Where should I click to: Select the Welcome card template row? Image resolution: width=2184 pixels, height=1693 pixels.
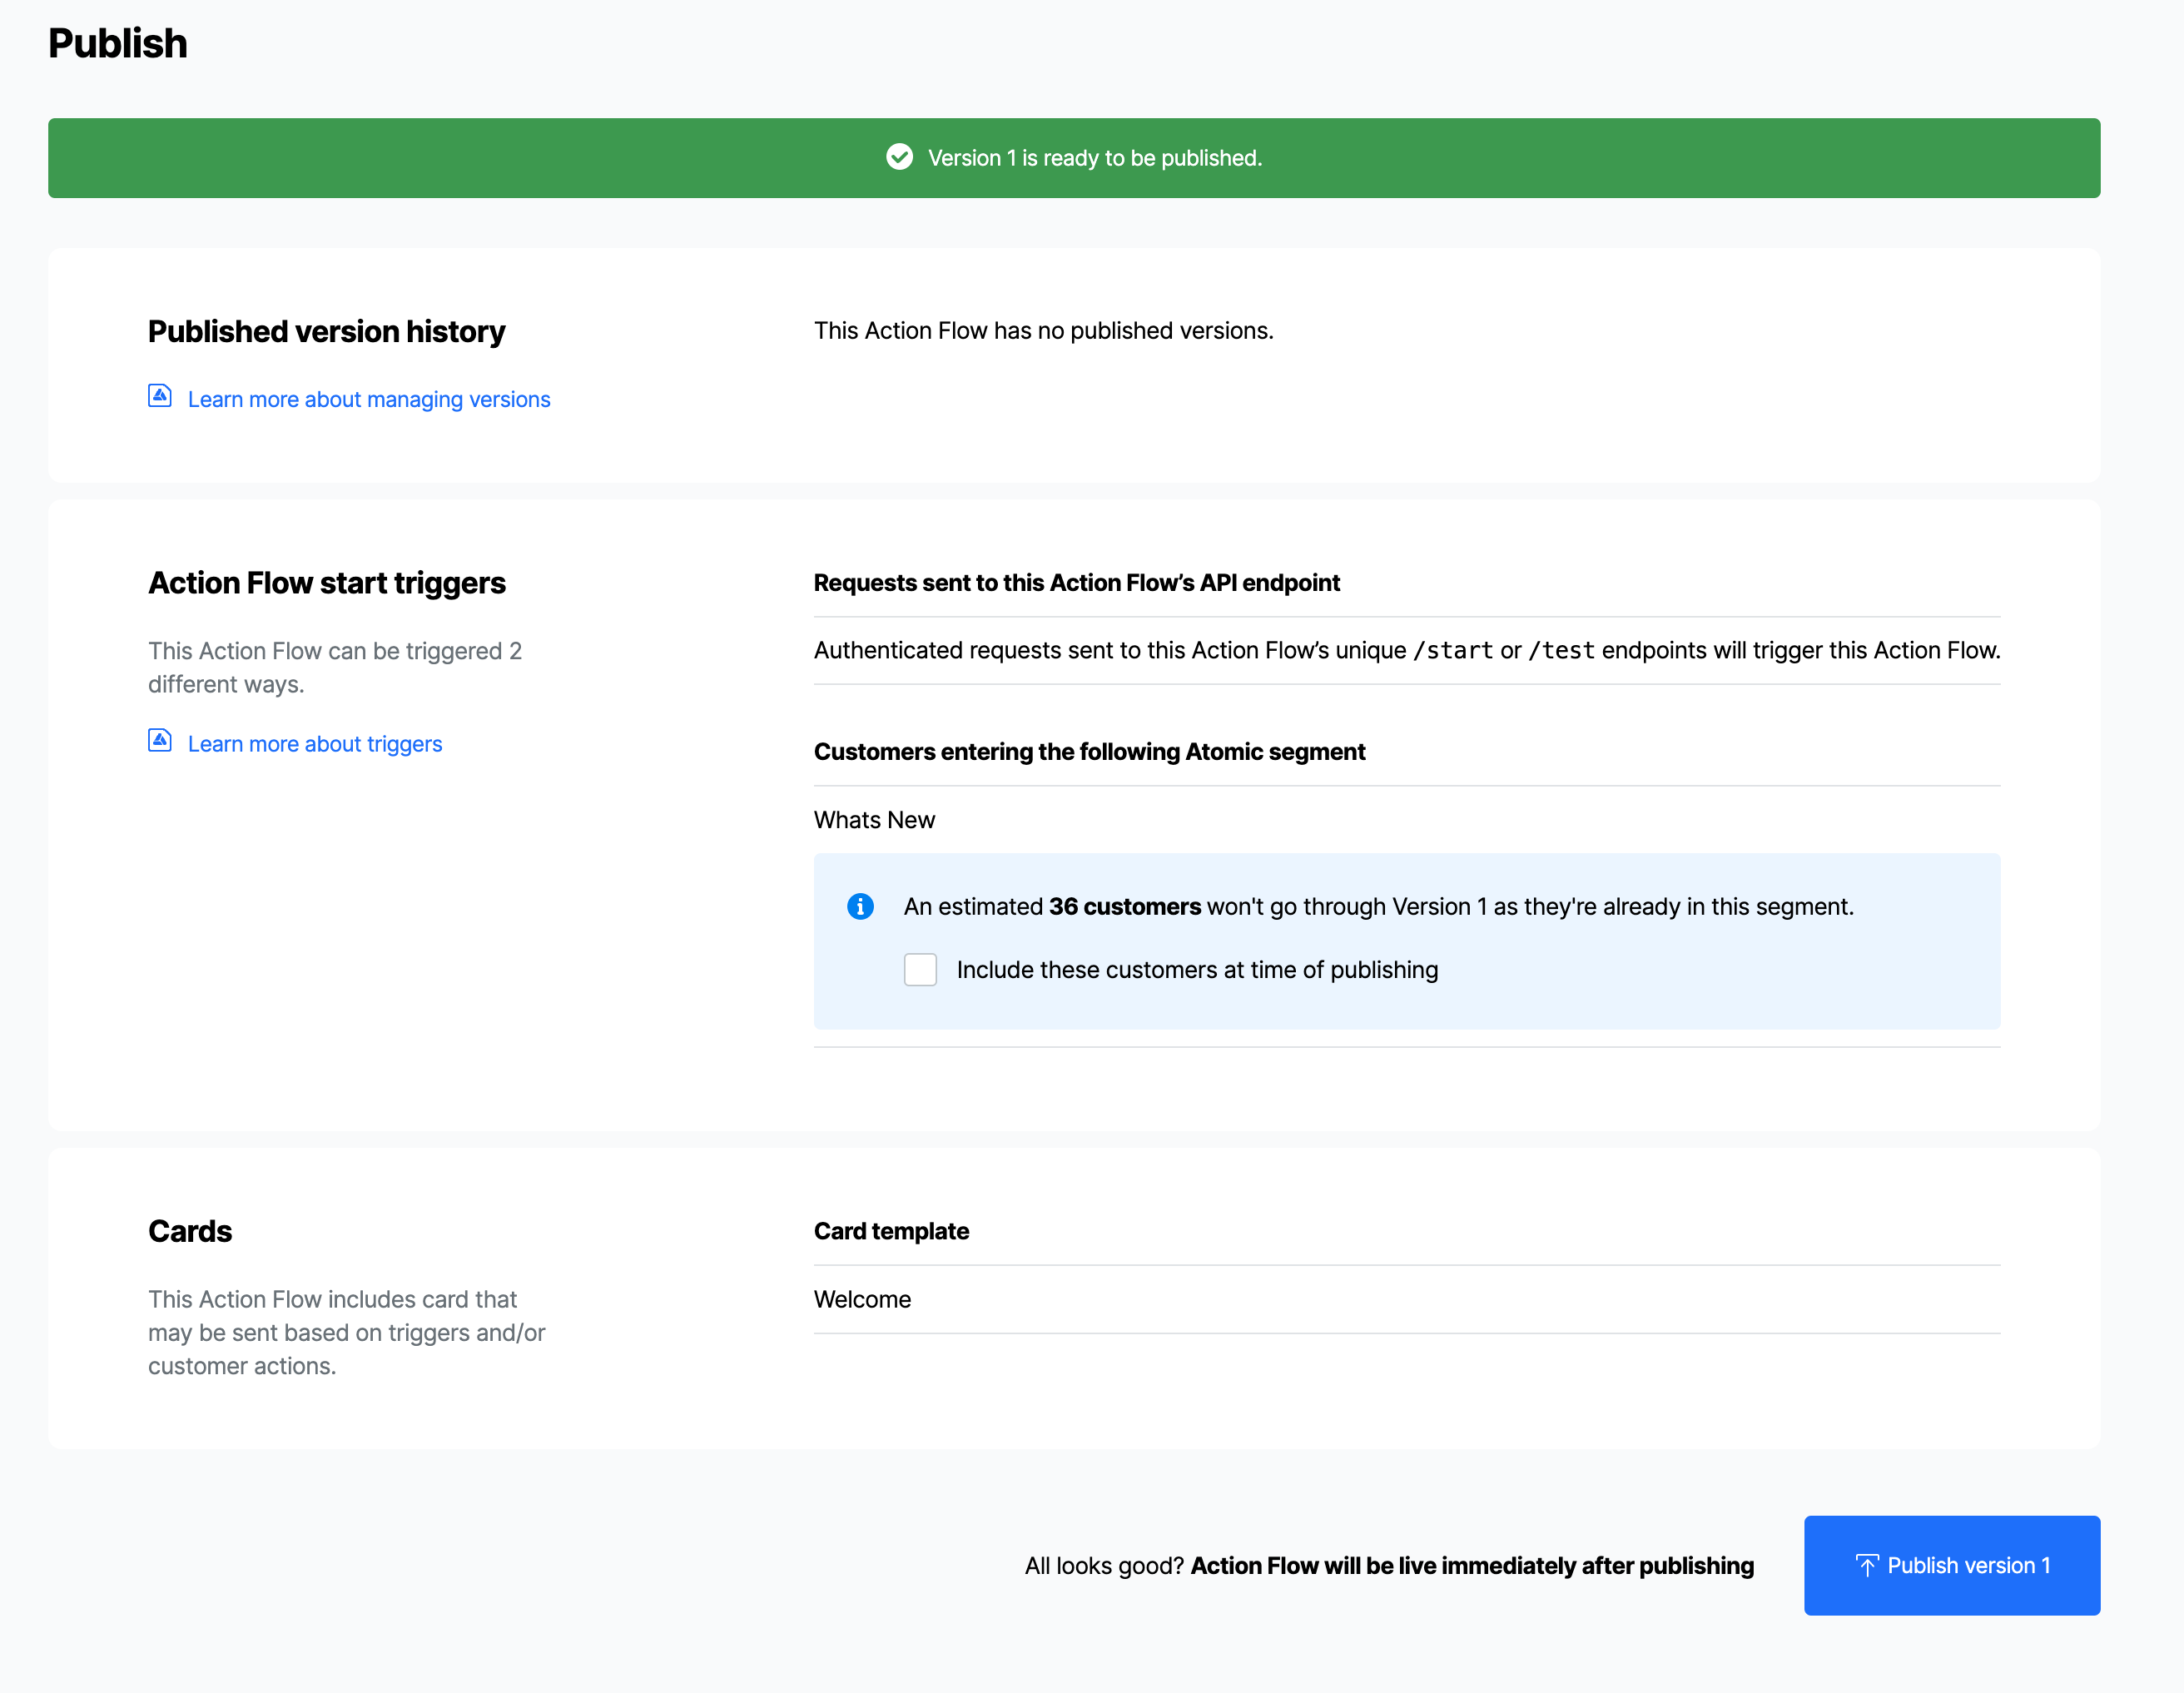point(1407,1299)
